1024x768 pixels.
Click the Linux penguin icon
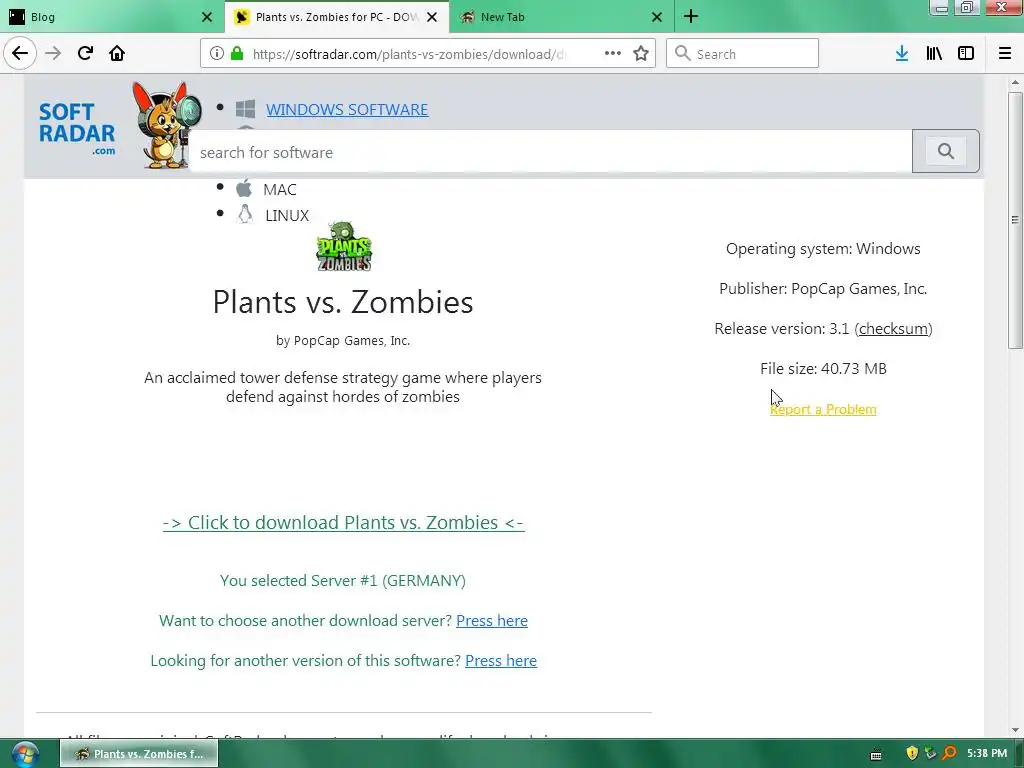pos(246,214)
